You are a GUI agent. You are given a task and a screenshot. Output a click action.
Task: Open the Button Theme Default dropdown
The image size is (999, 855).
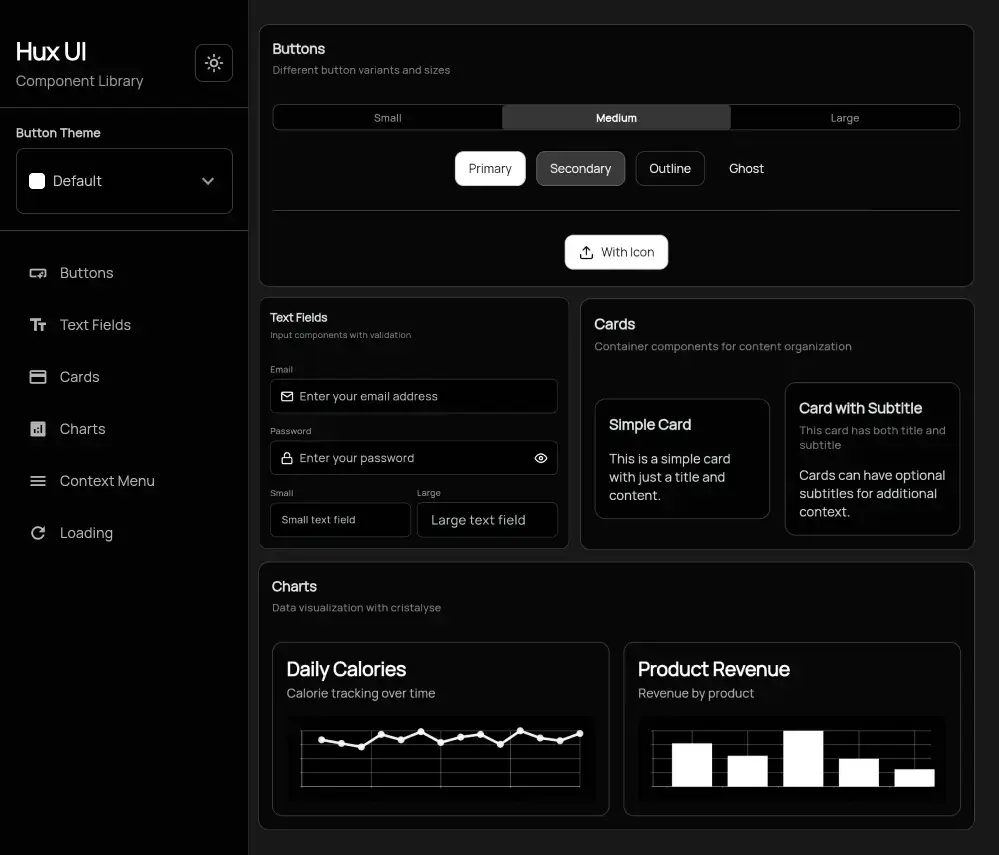pos(124,181)
